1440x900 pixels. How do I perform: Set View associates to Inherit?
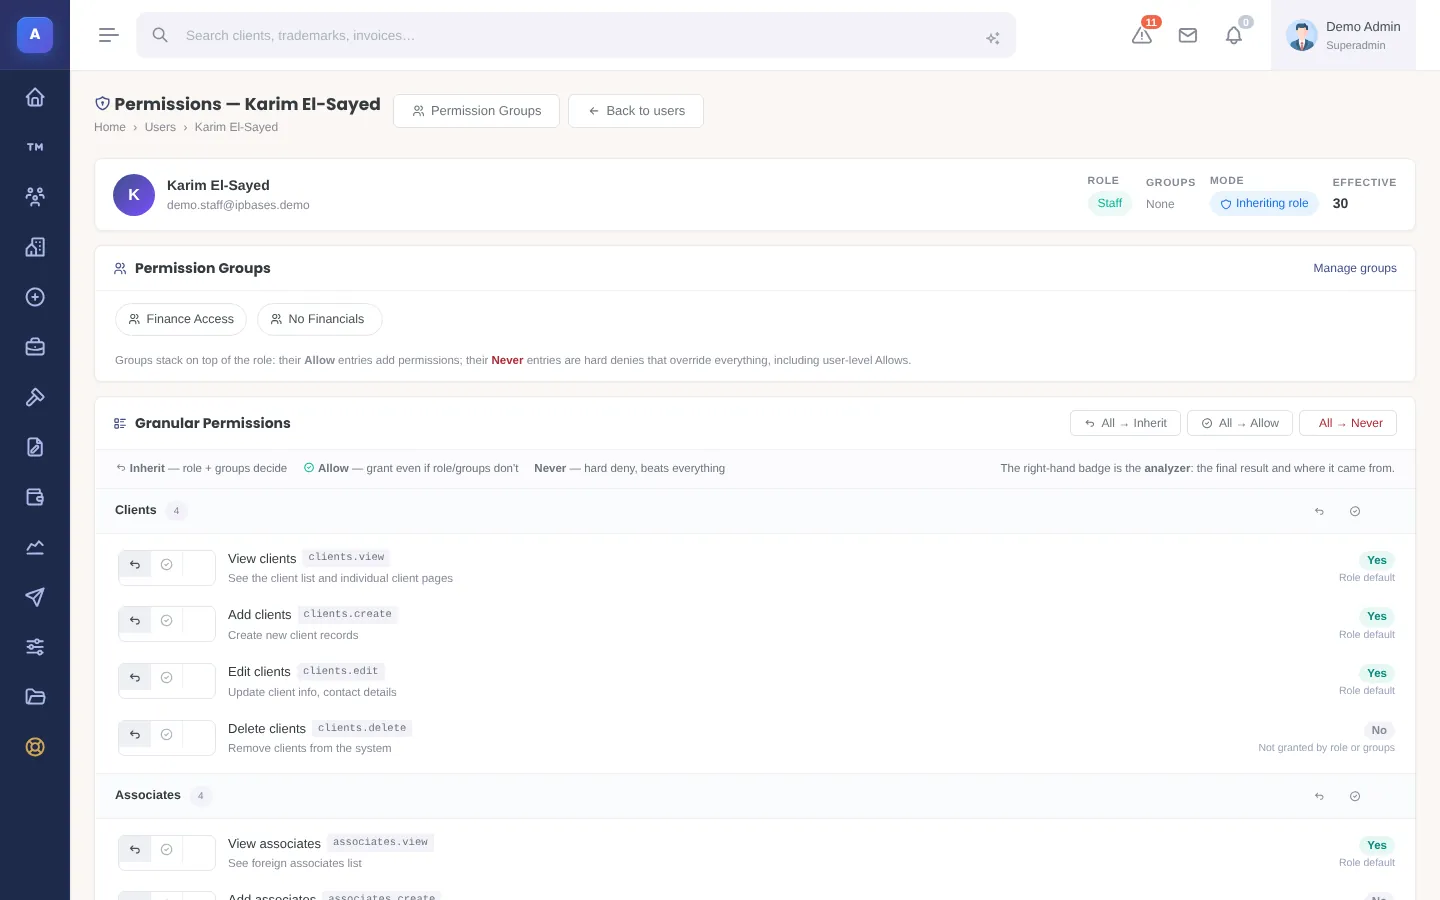coord(135,850)
